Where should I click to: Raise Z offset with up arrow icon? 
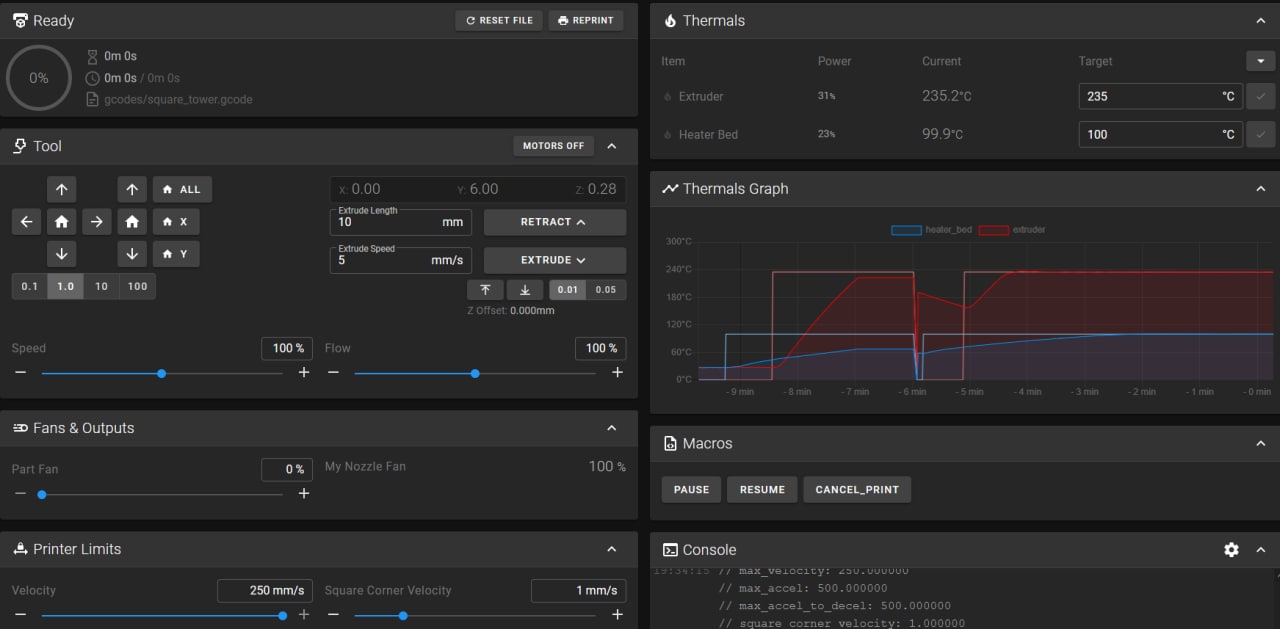tap(485, 290)
